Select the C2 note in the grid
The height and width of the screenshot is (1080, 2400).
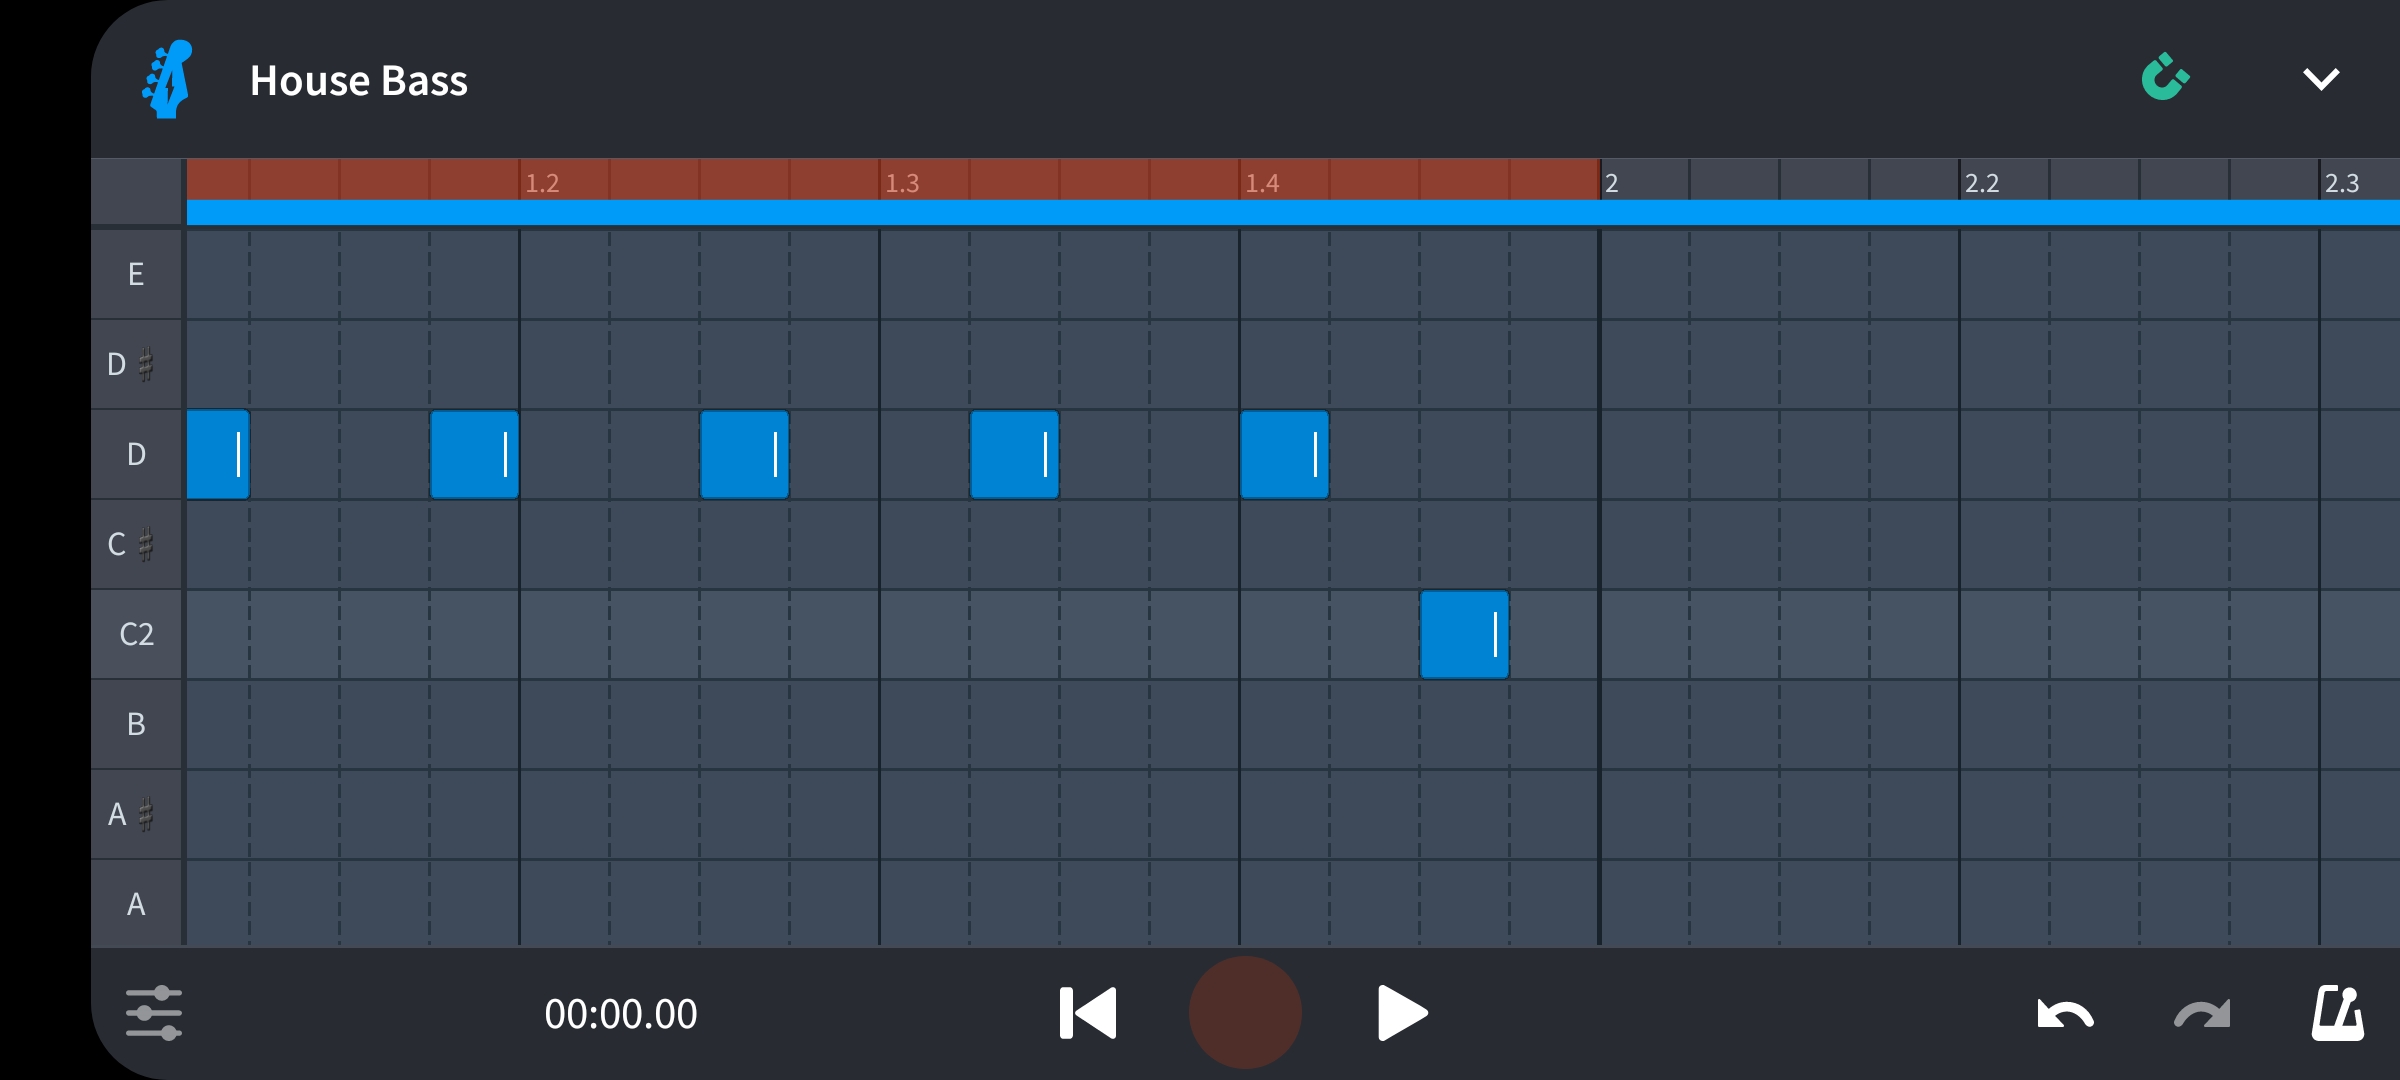(x=1464, y=634)
